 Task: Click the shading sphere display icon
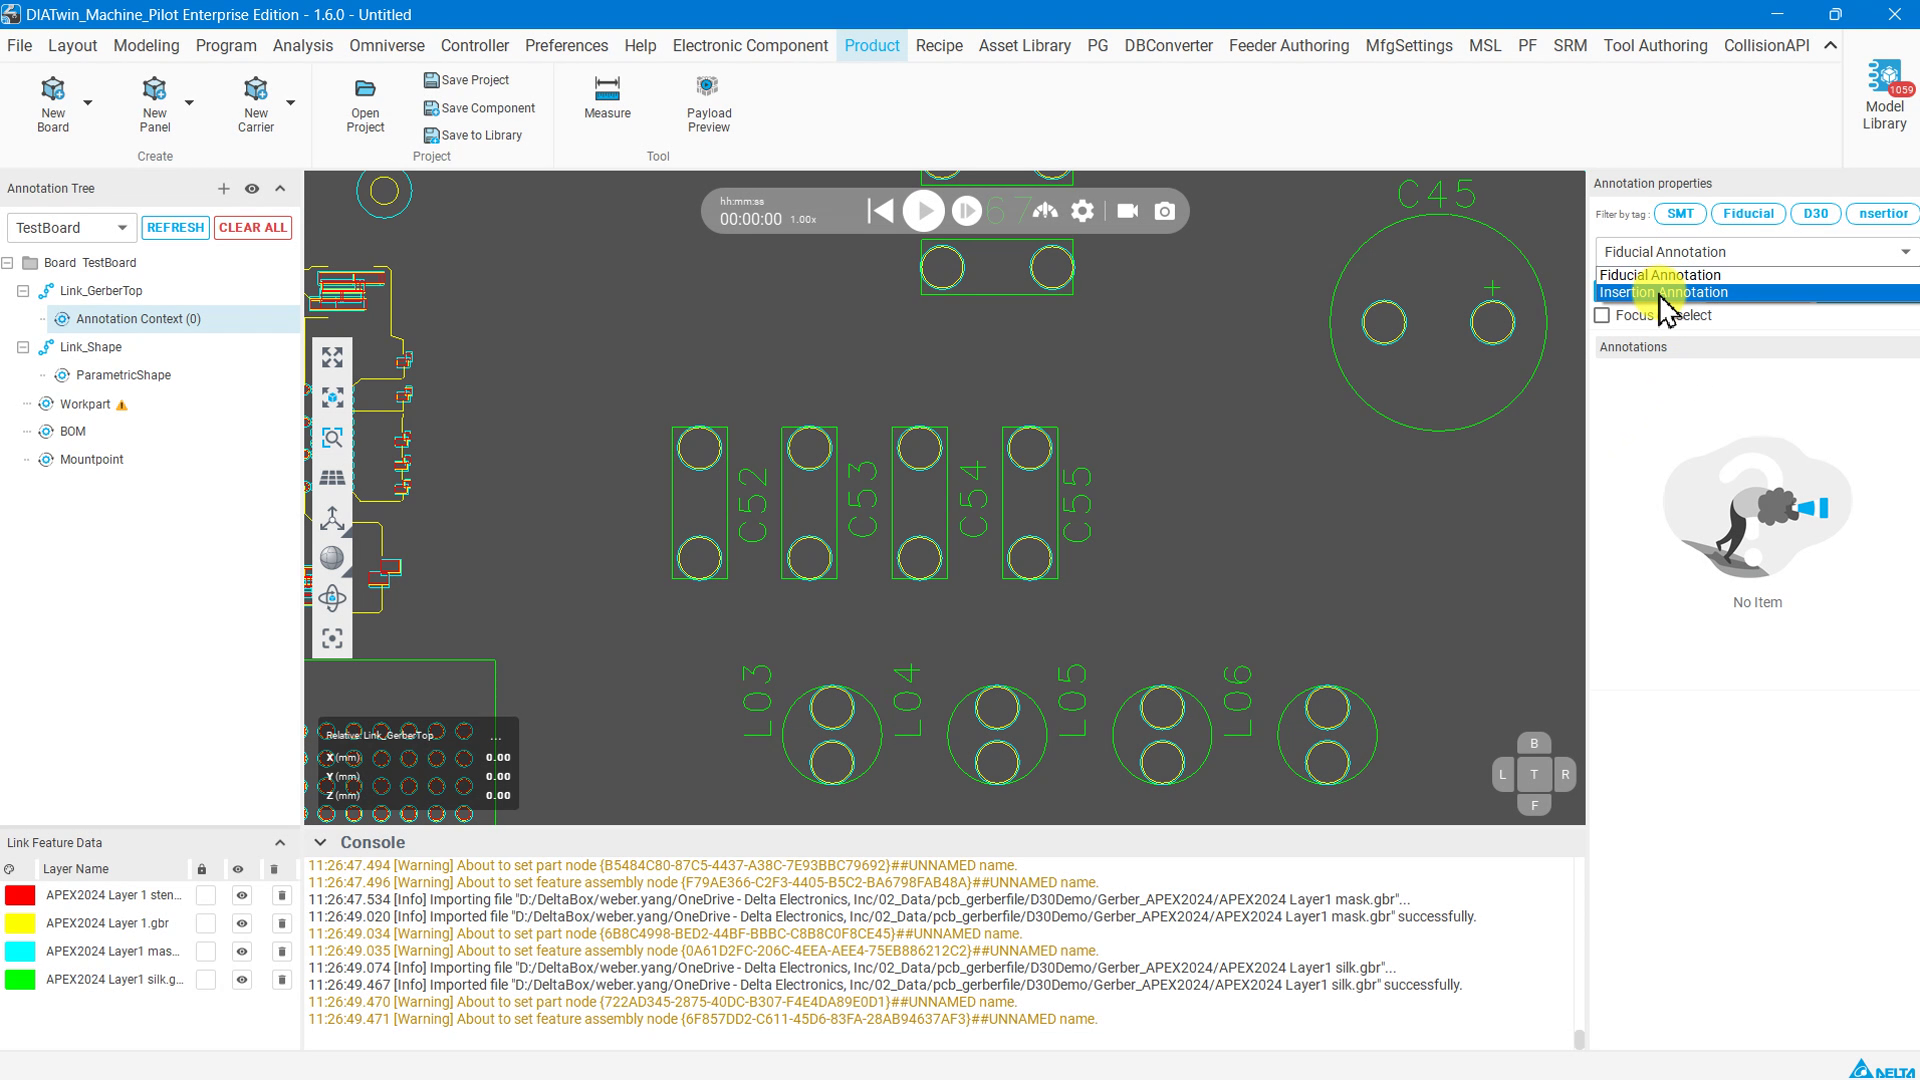(x=332, y=558)
